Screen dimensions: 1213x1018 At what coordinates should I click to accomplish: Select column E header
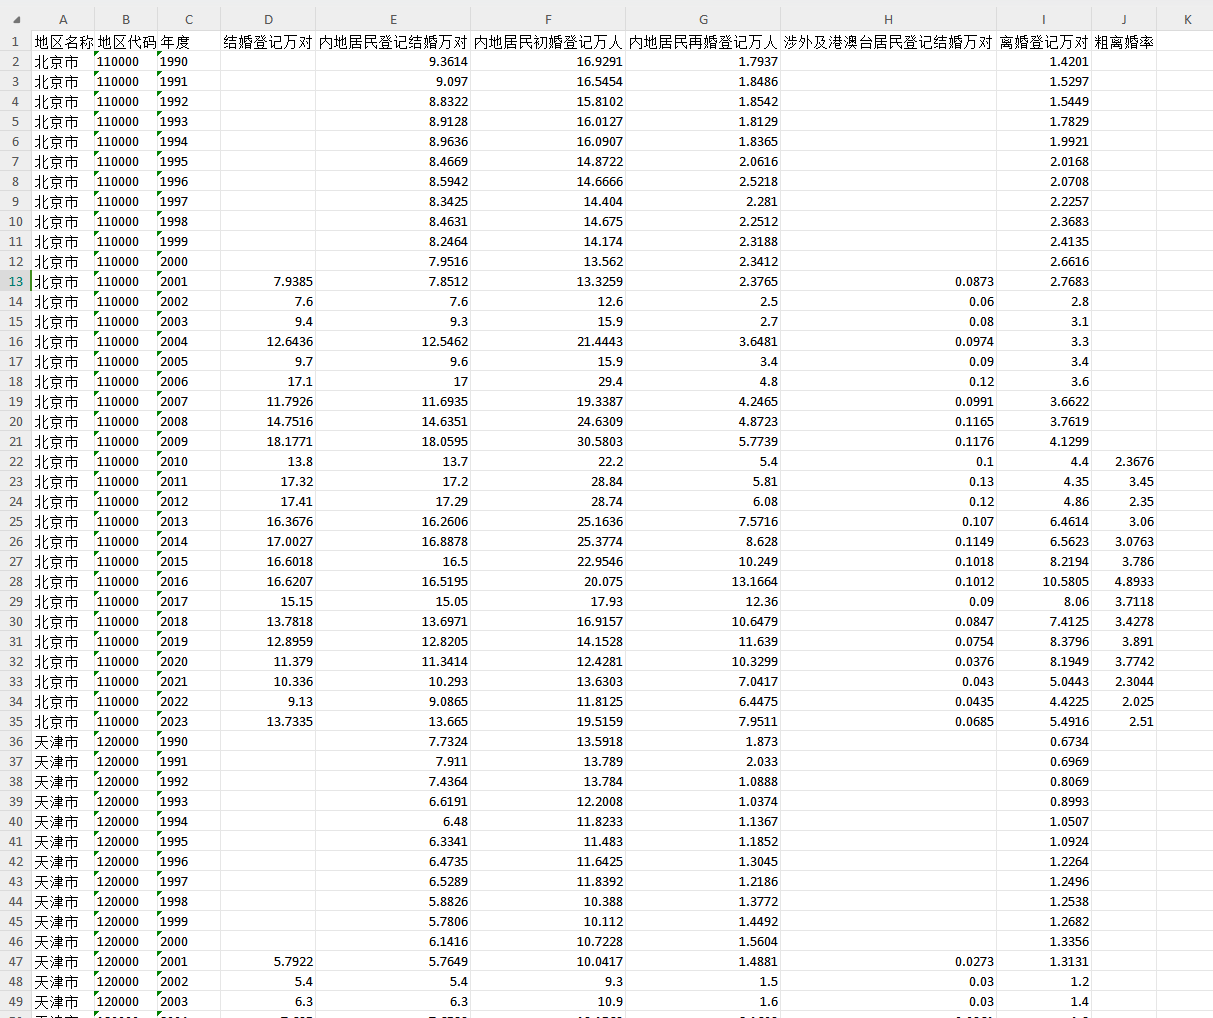pyautogui.click(x=393, y=20)
